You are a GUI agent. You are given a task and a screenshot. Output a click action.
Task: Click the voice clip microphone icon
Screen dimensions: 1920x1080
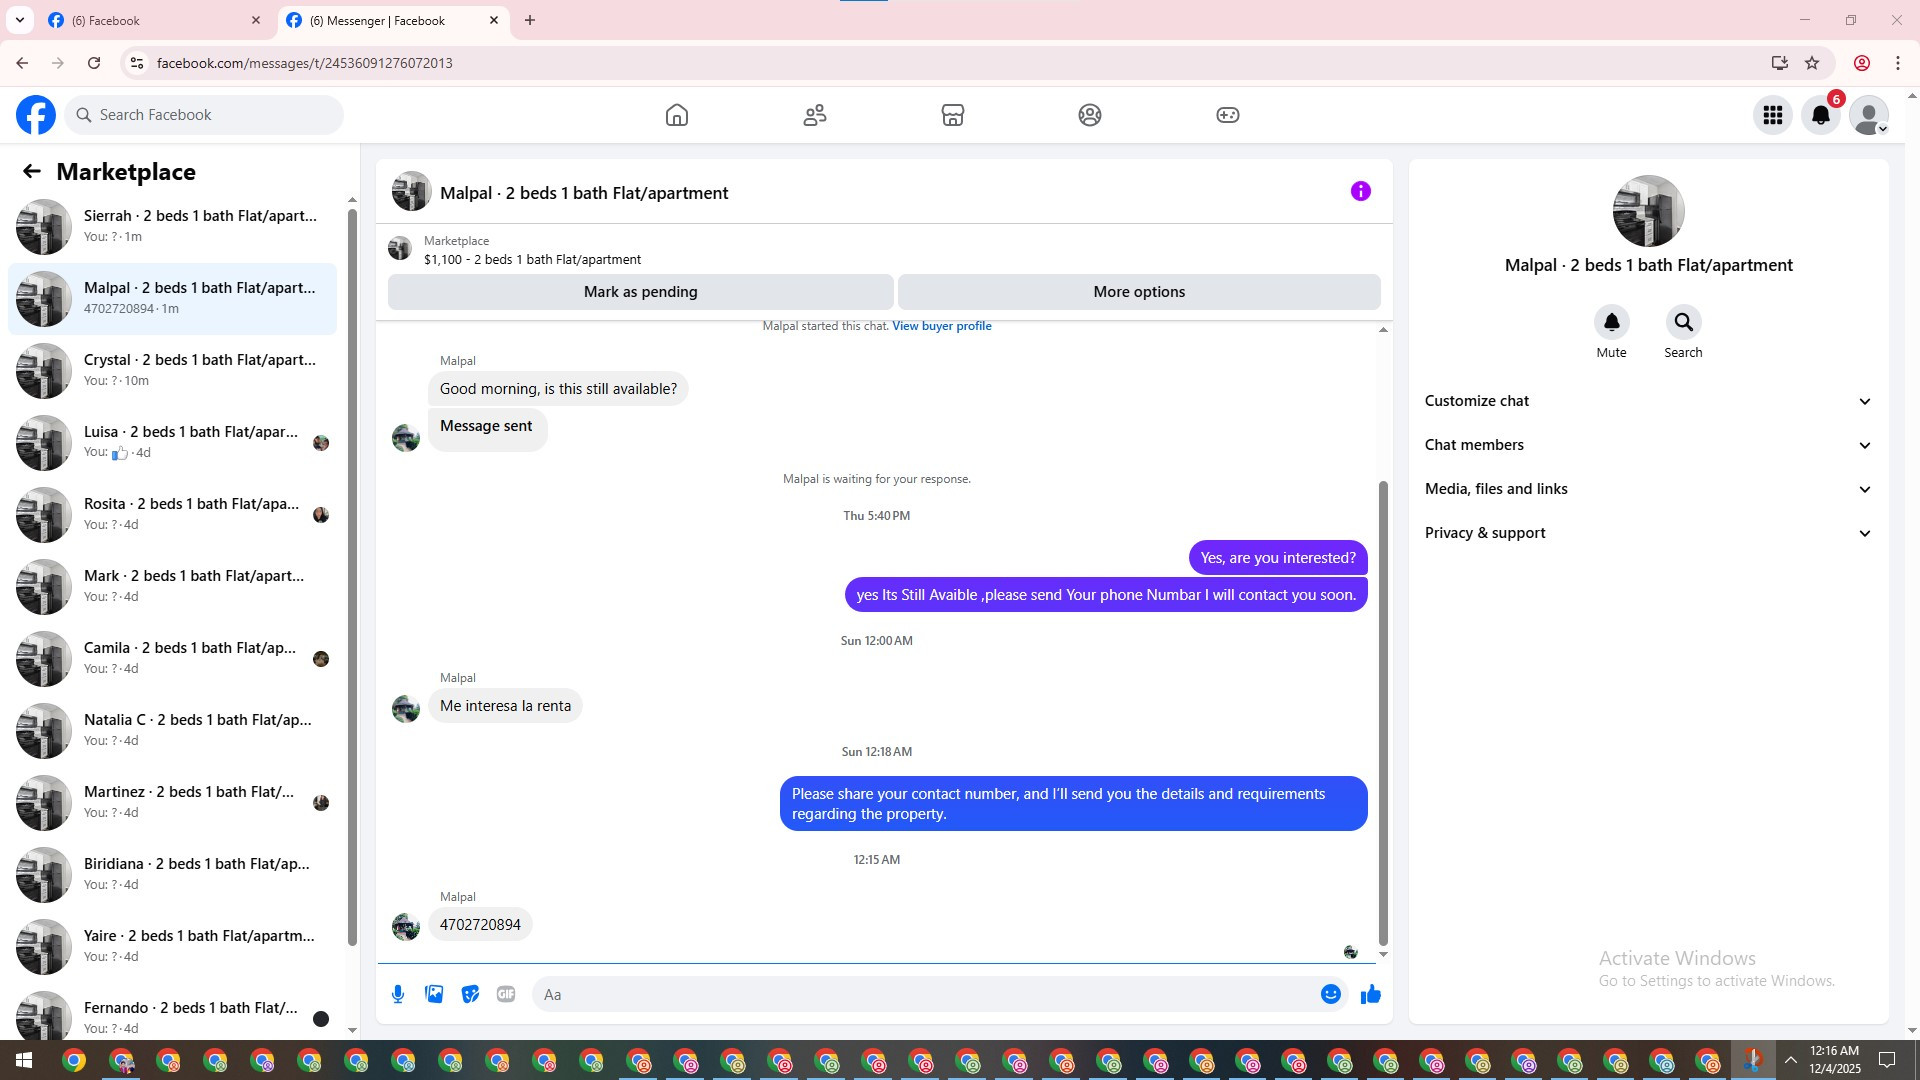[398, 994]
